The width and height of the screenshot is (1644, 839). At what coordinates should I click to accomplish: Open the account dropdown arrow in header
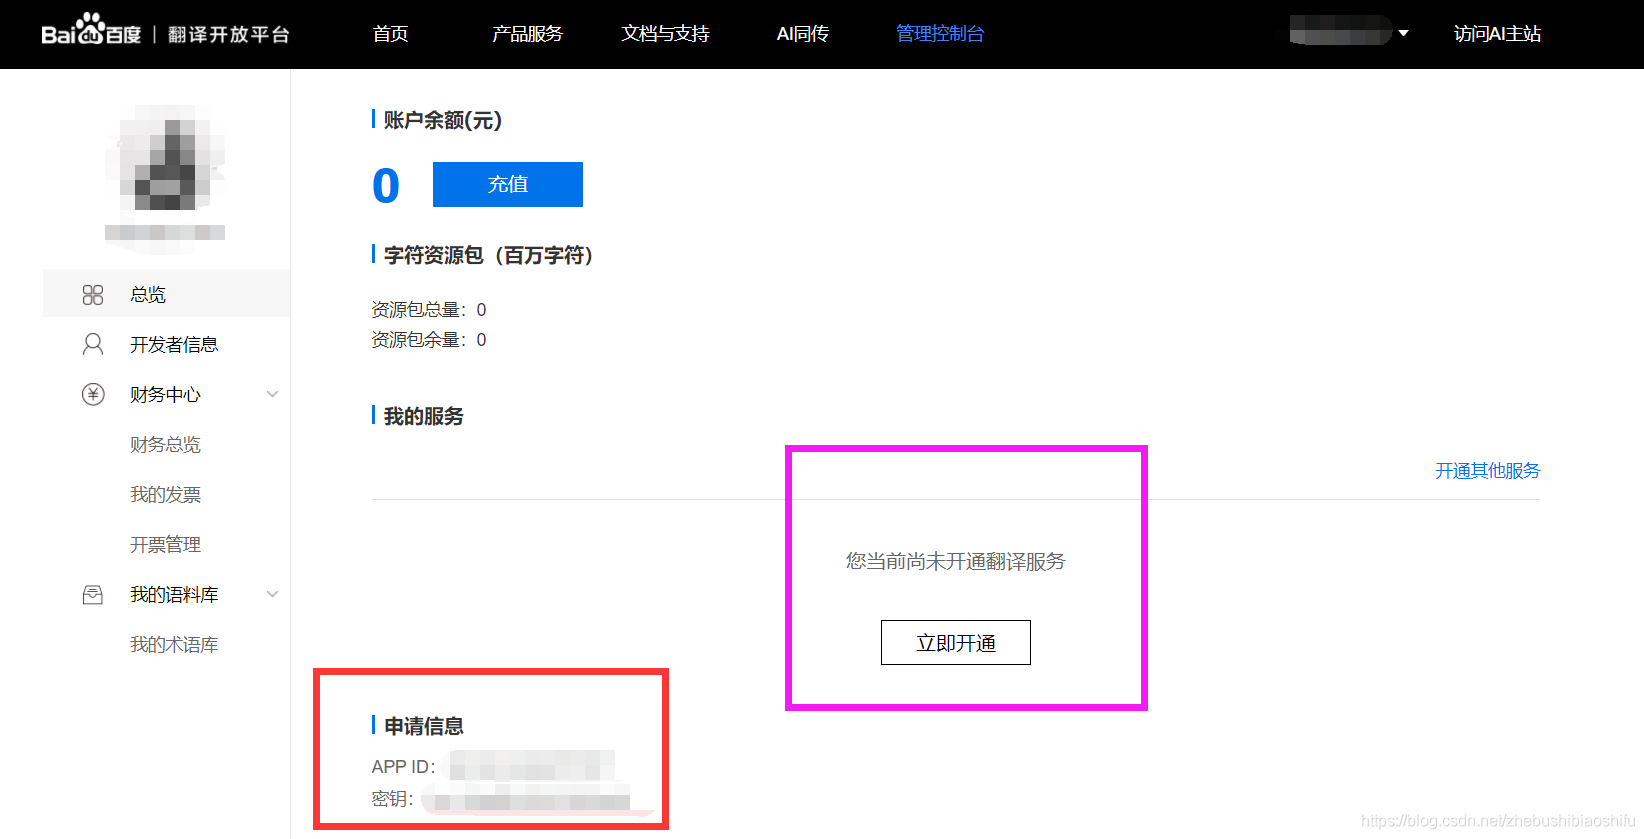tap(1403, 33)
